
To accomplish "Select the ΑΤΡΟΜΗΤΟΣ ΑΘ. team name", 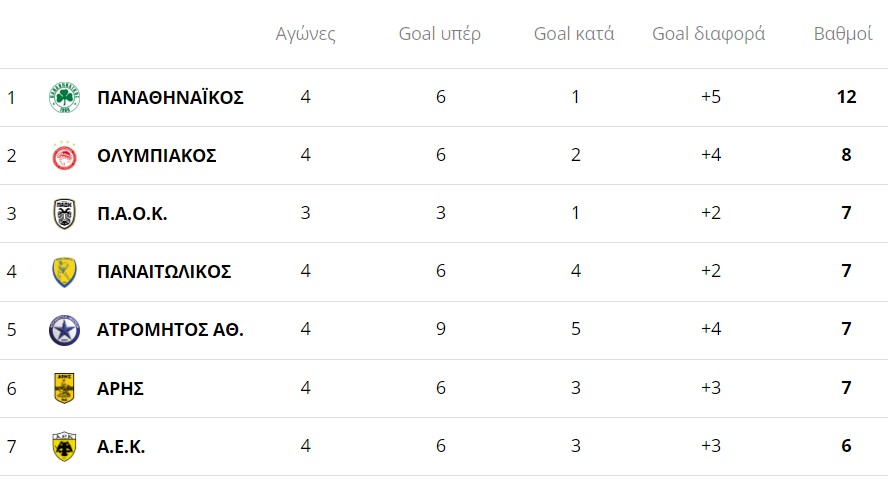I will point(170,330).
